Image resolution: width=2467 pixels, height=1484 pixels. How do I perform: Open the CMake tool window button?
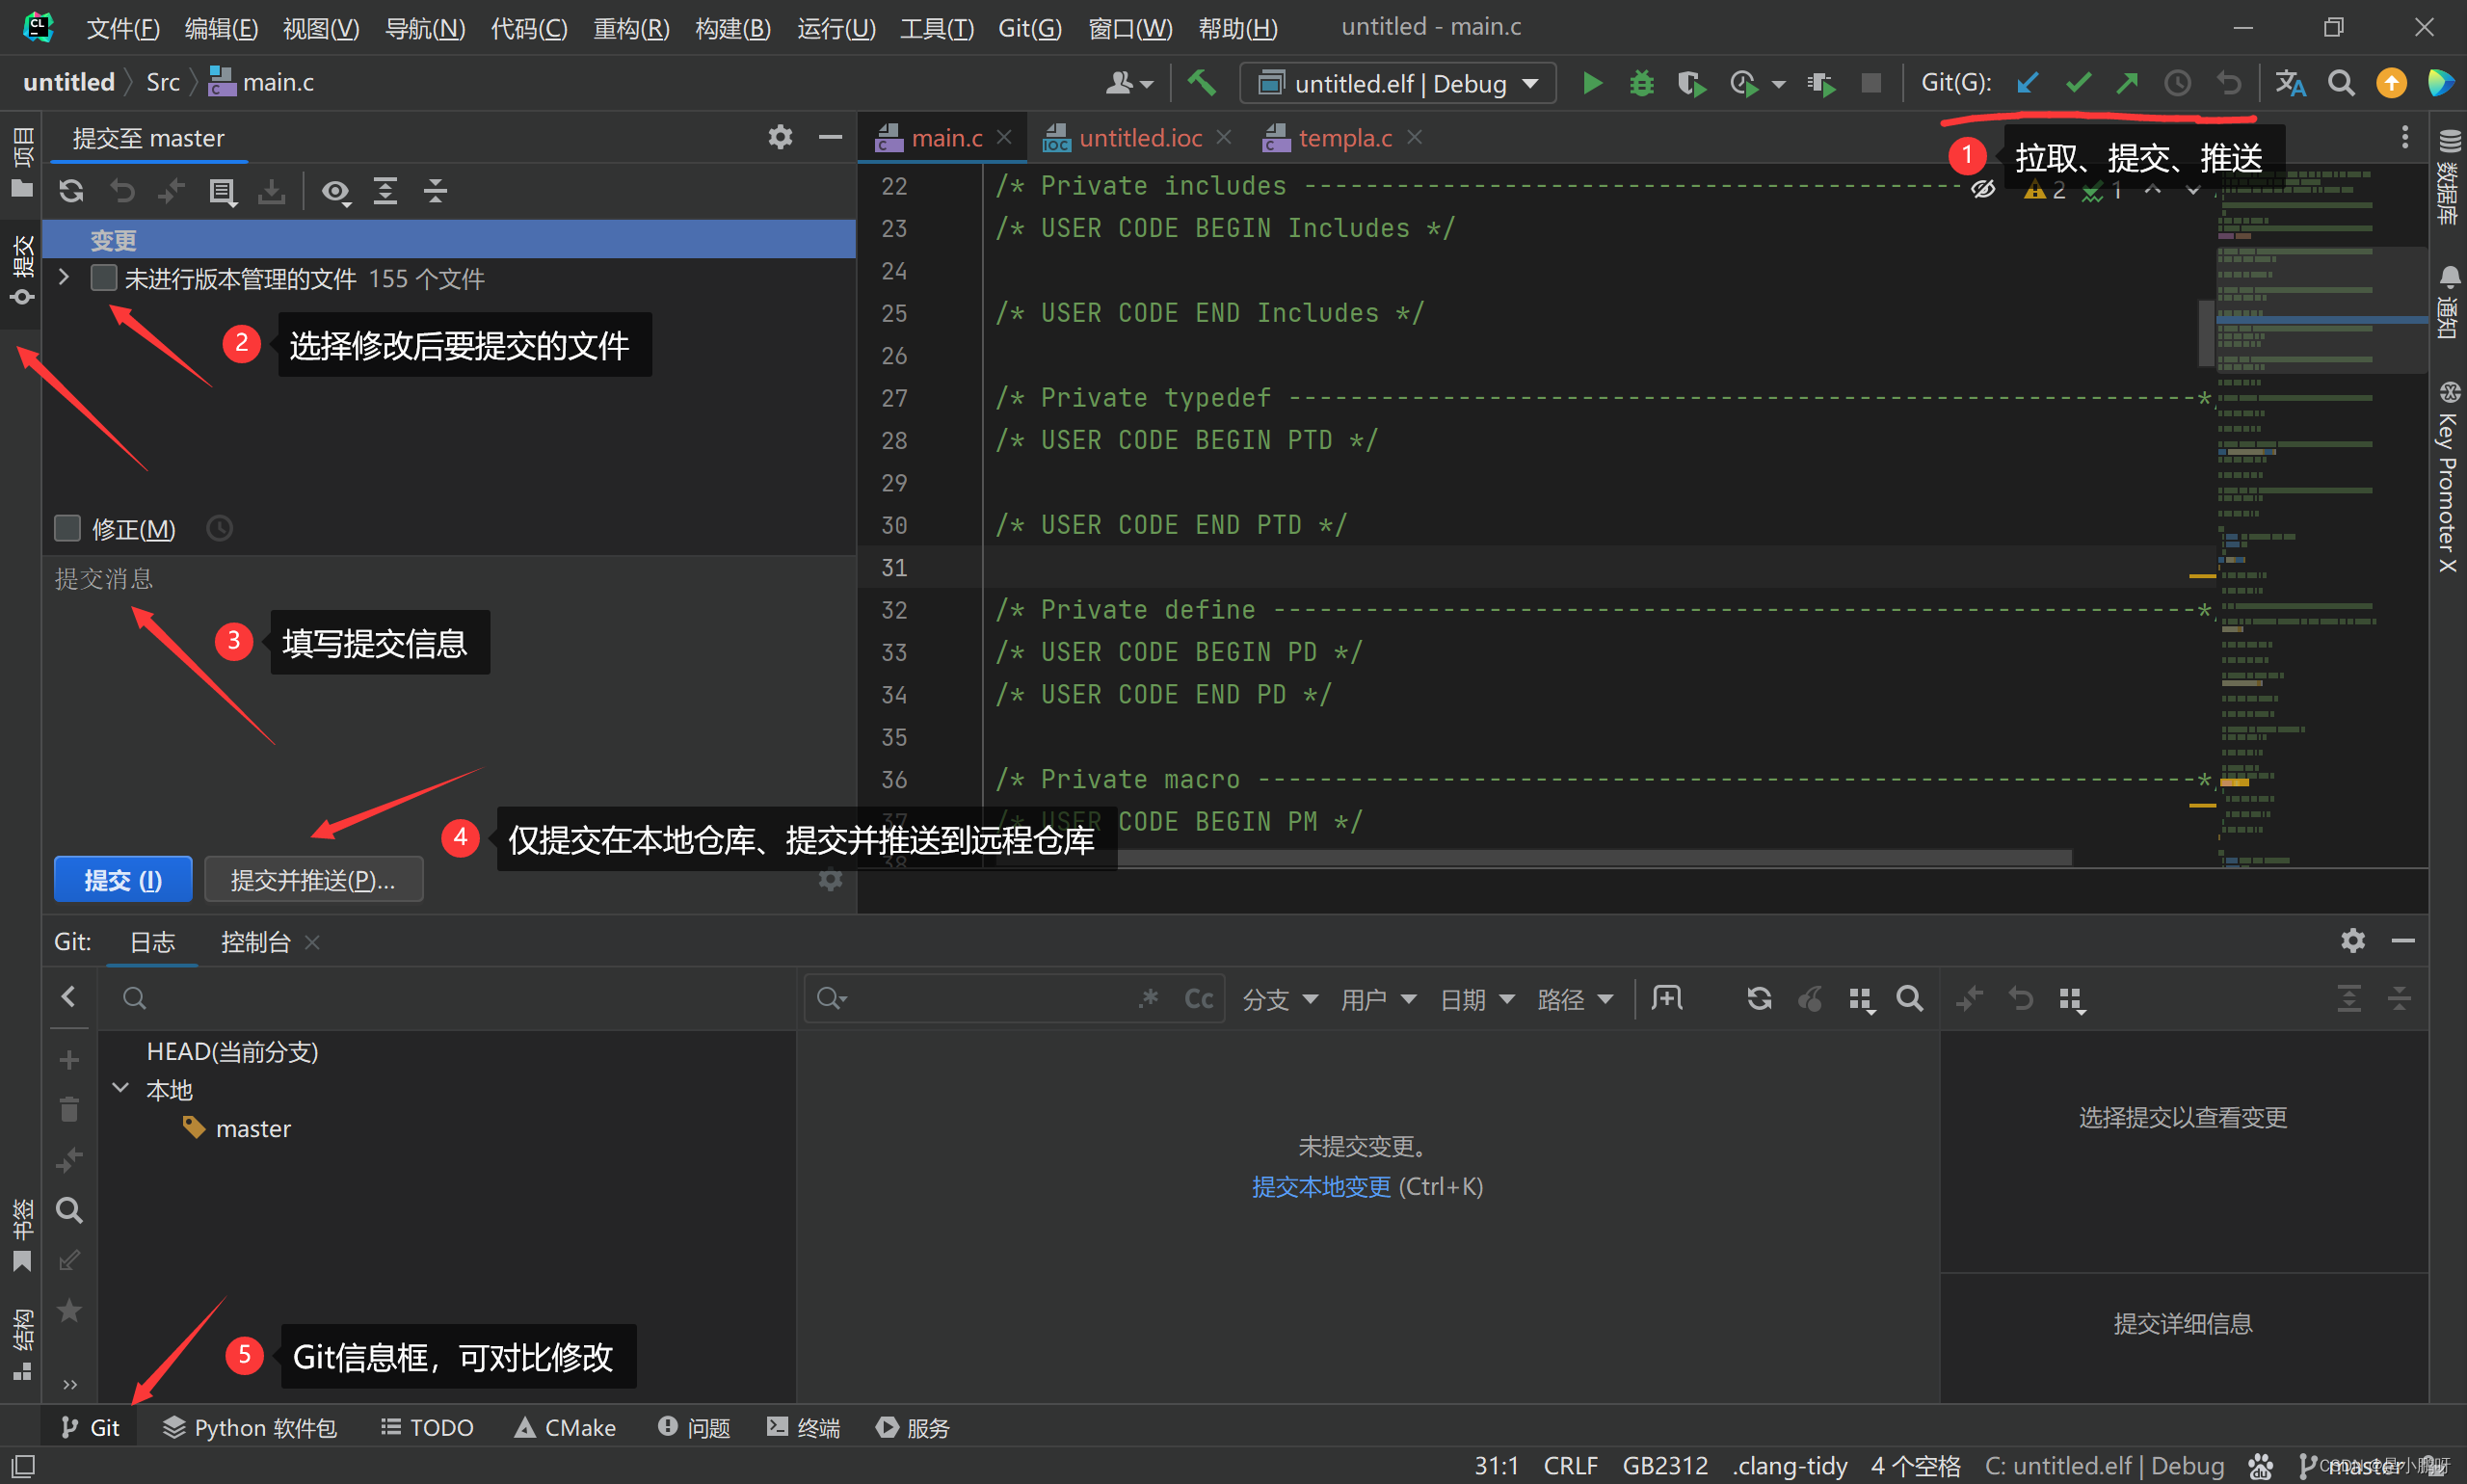[565, 1427]
